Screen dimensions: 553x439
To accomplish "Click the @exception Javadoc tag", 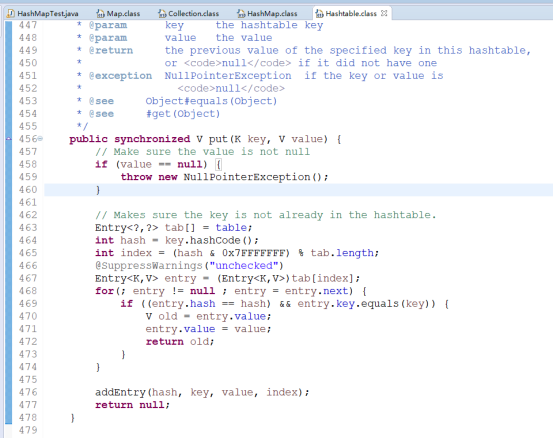I will (x=120, y=76).
